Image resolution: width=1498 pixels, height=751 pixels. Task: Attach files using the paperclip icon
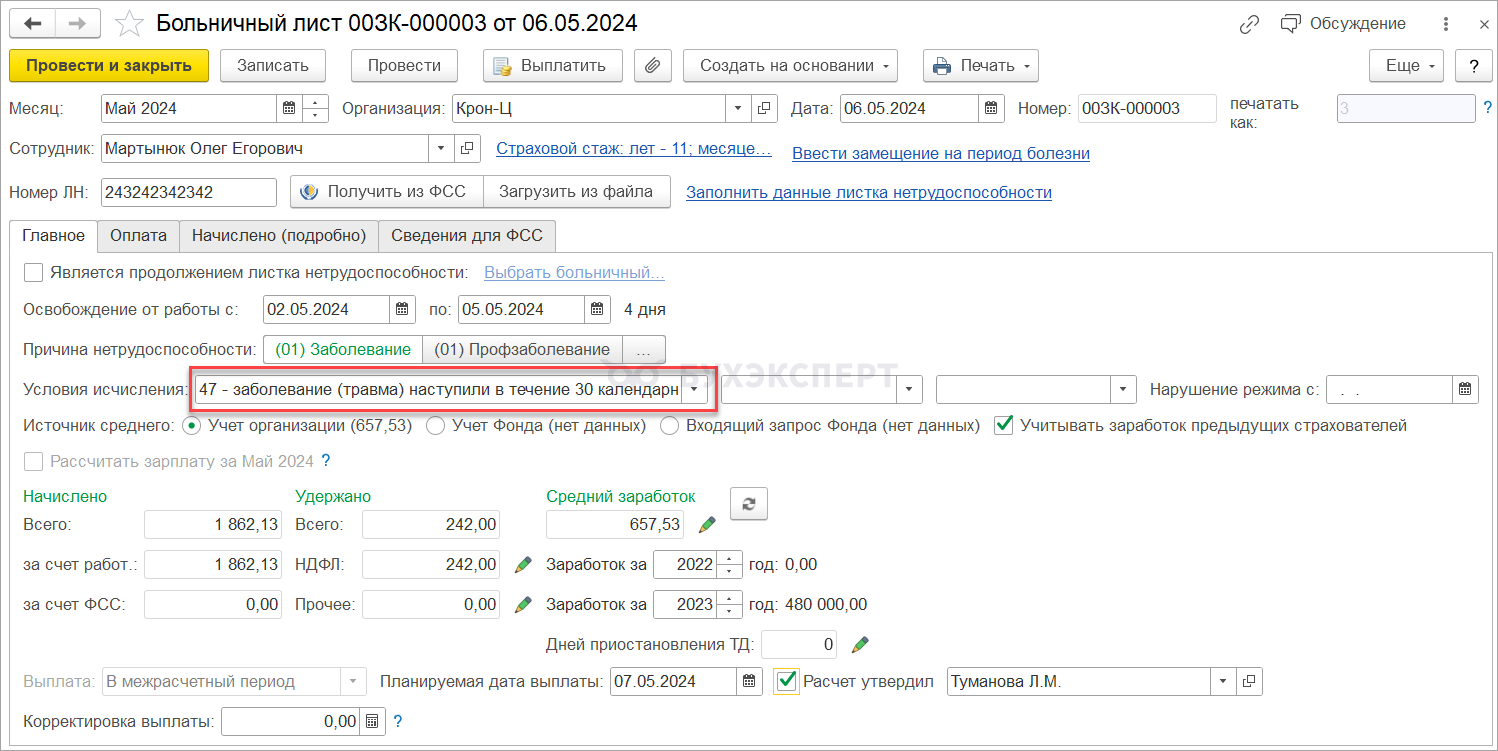(652, 66)
